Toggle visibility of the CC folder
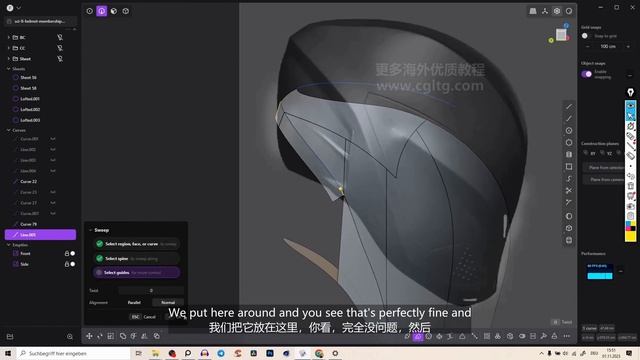Screen dimensions: 640x360 60,48
